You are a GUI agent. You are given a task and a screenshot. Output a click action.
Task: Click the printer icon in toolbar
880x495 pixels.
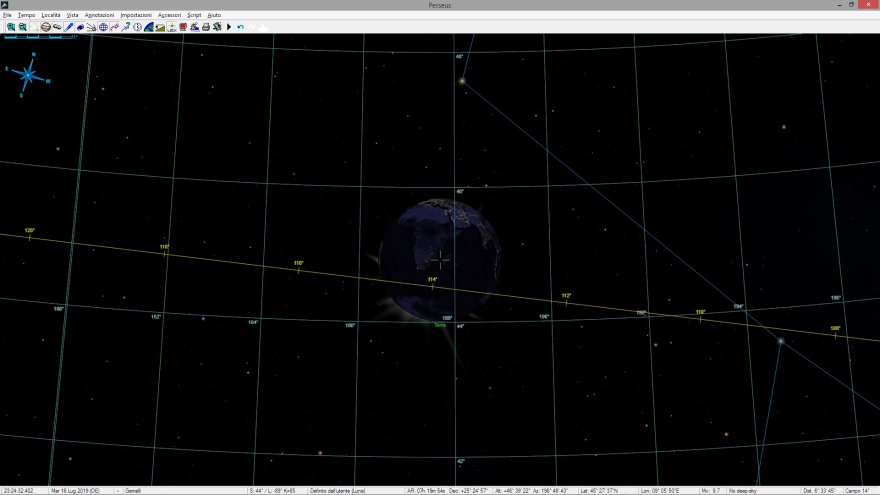coord(205,27)
